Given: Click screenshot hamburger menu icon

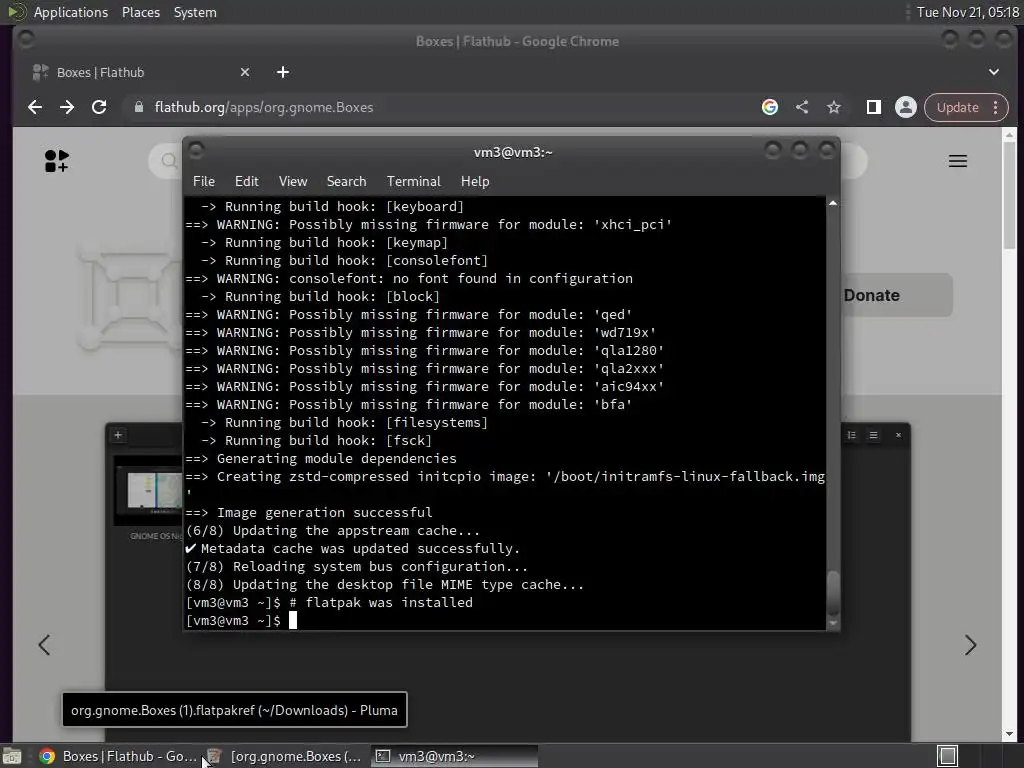Looking at the screenshot, I should click(873, 435).
